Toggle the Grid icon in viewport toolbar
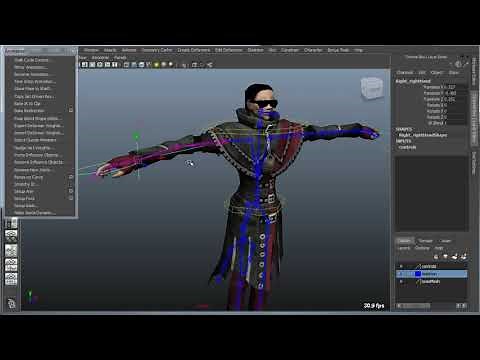Image resolution: width=480 pixels, height=360 pixels. point(126,65)
